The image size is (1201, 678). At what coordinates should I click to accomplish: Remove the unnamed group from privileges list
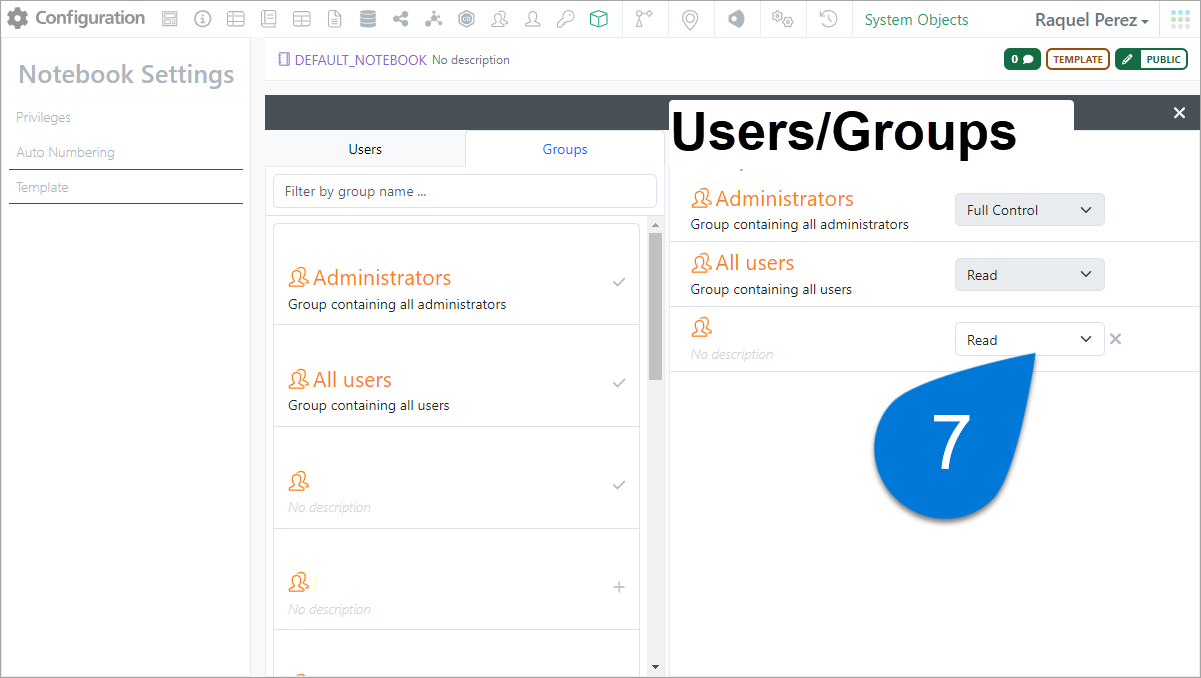pos(1116,339)
